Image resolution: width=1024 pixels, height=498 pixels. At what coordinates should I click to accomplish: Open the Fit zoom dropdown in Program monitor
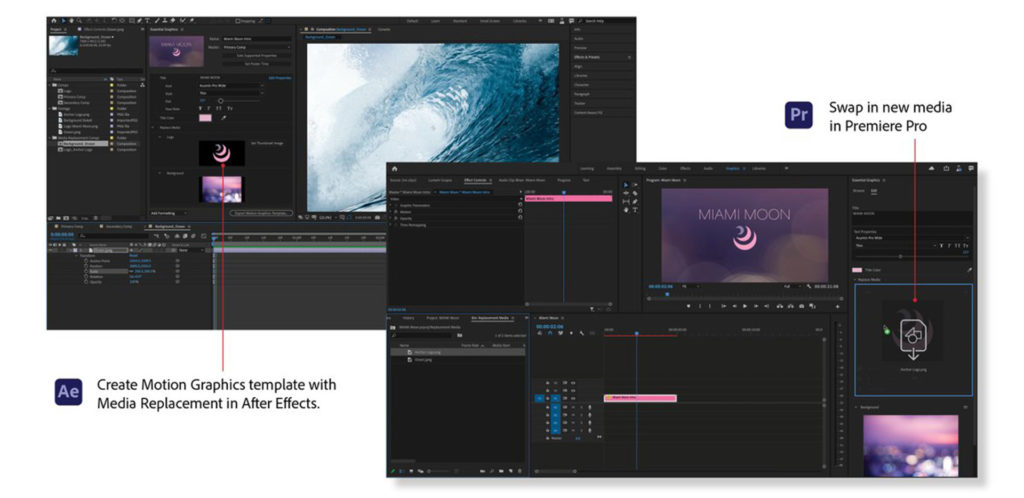[690, 286]
